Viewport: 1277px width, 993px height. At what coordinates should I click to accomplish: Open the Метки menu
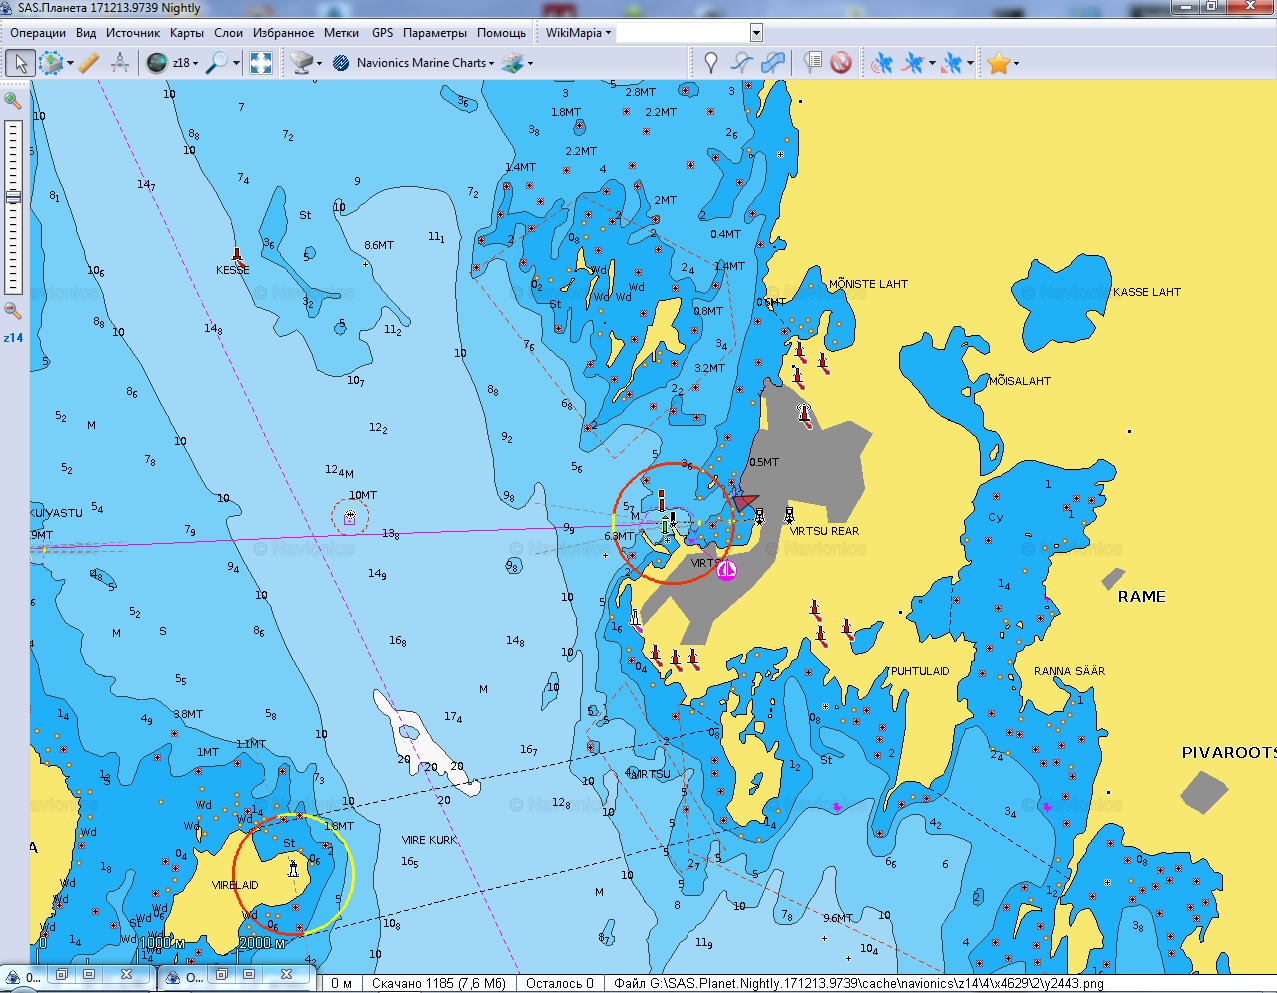point(341,33)
